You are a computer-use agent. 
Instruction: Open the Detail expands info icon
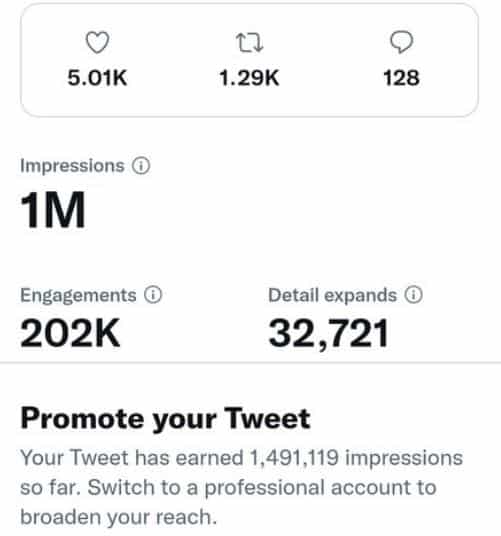(414, 295)
